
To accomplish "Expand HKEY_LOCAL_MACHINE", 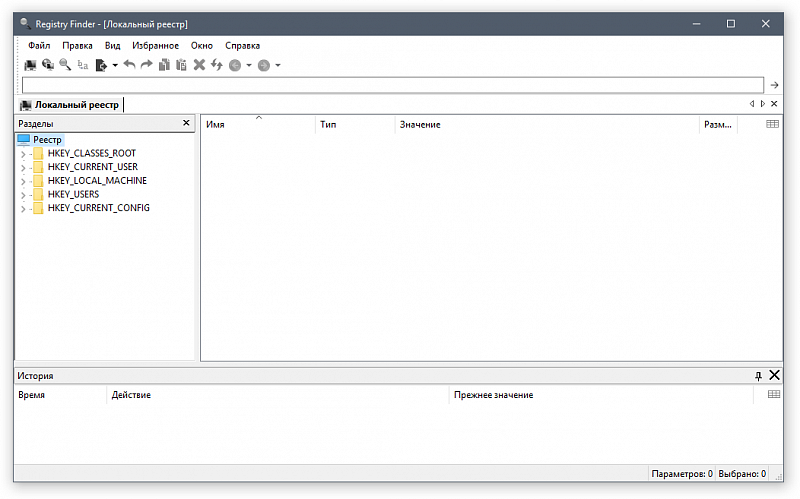I will coord(23,181).
